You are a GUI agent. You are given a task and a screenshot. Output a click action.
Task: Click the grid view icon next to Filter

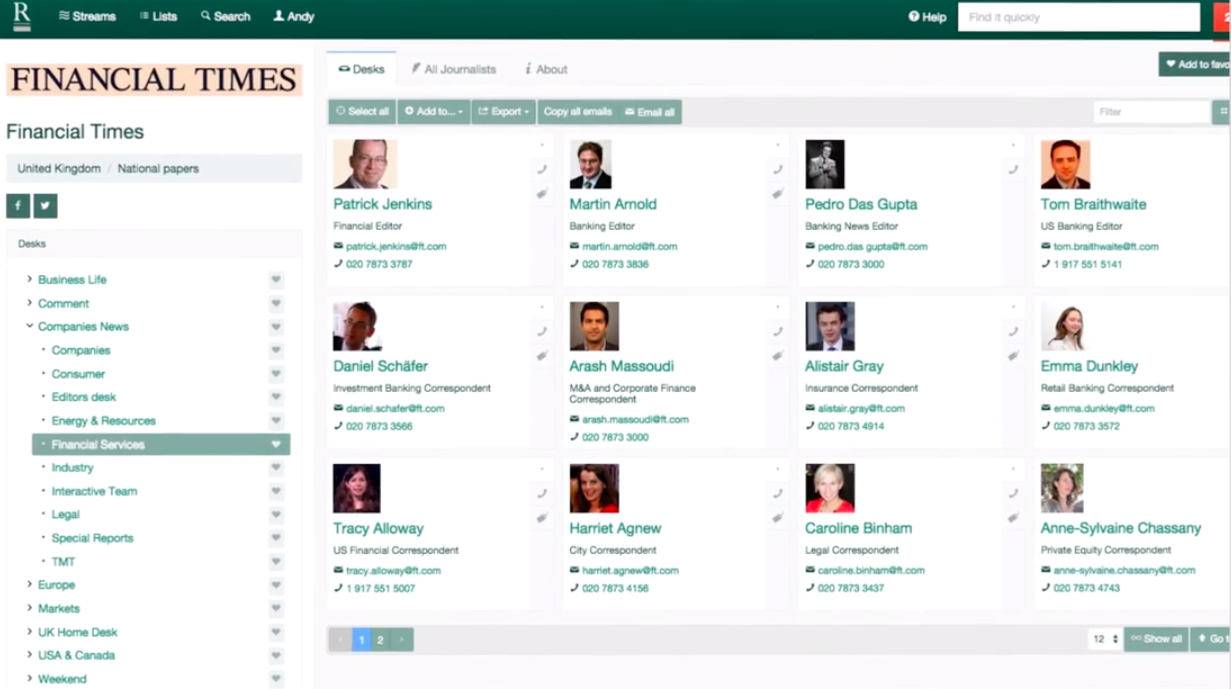tap(1221, 112)
